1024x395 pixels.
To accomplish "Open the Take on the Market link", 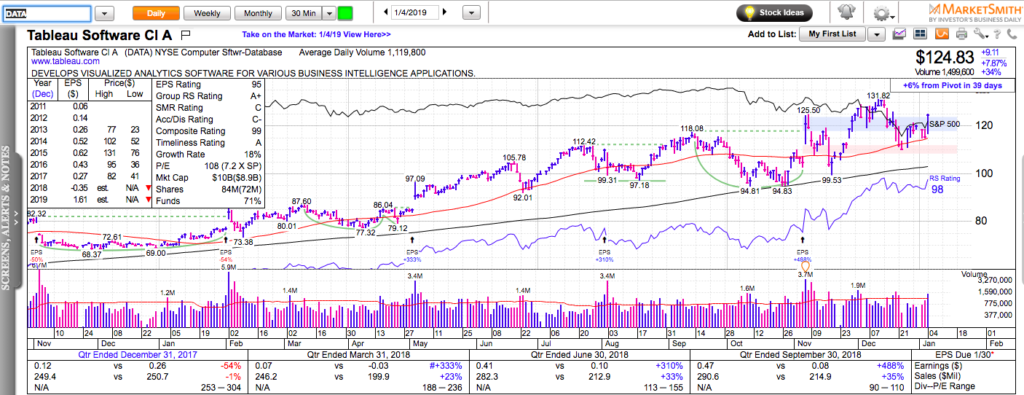I will 316,35.
